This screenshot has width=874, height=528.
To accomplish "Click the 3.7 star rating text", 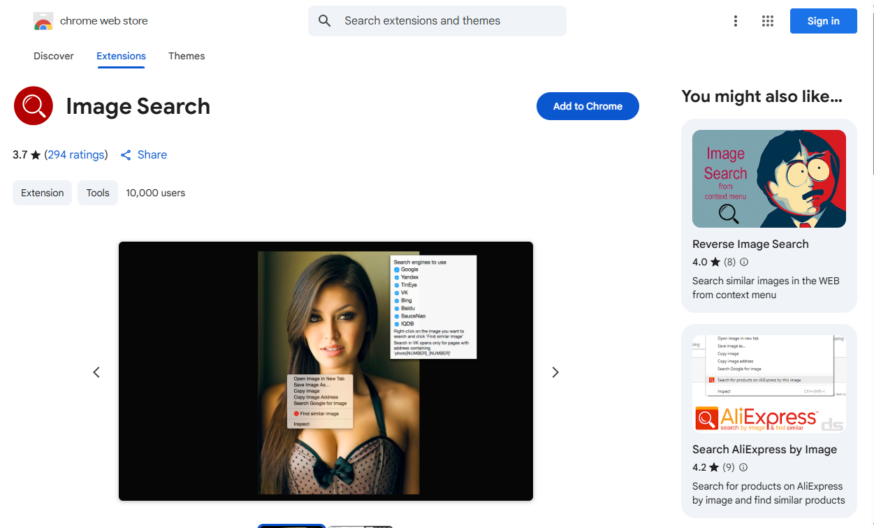I will [26, 155].
